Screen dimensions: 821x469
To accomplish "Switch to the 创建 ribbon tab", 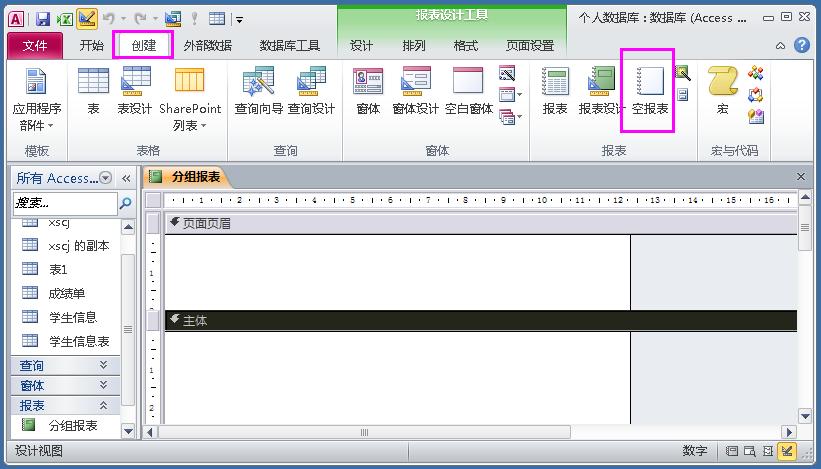I will [143, 46].
